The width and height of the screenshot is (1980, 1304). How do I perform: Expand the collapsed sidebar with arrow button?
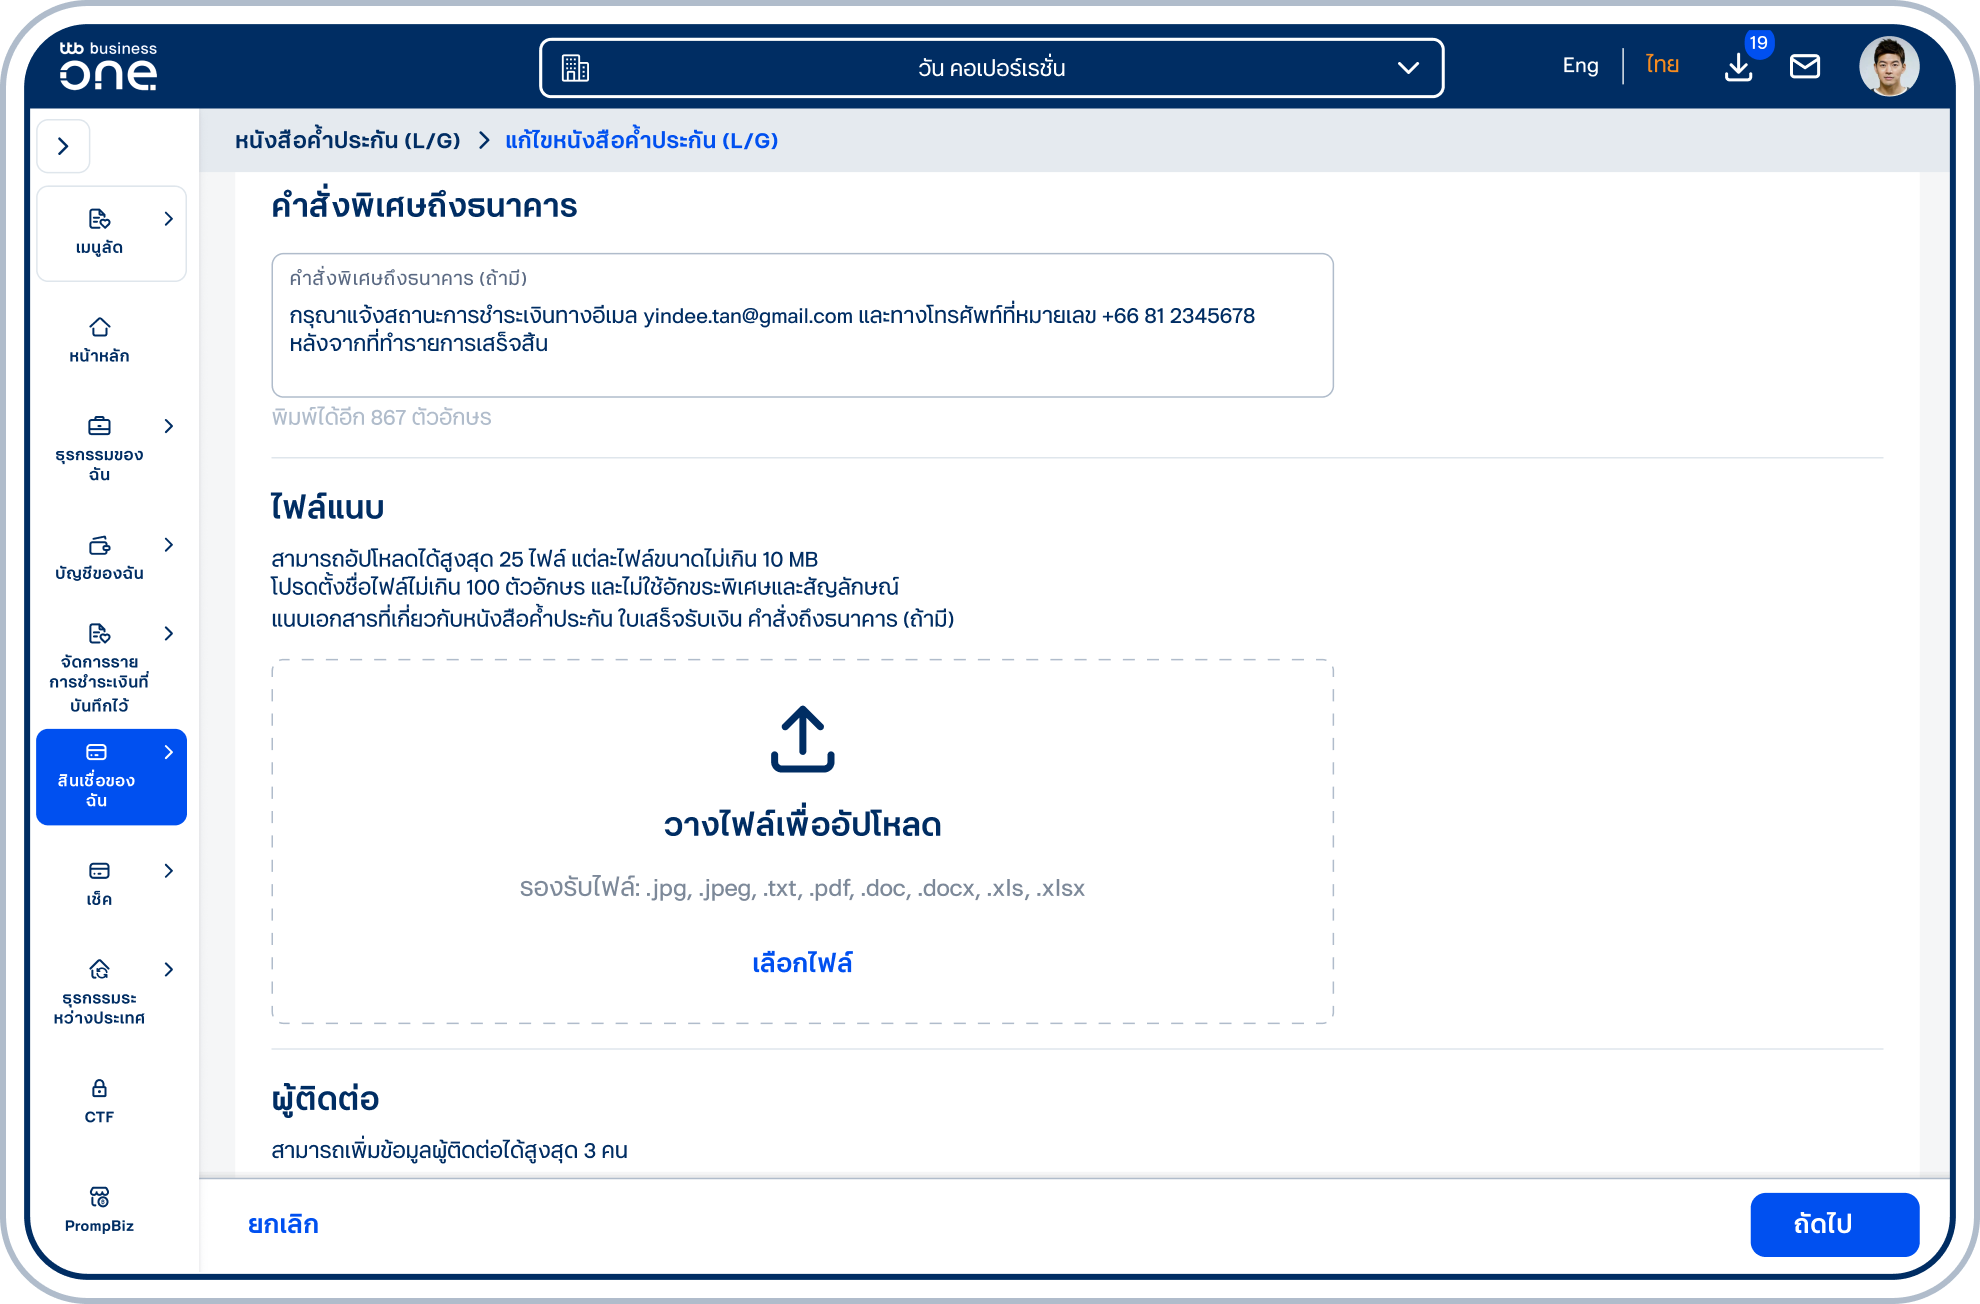(x=64, y=146)
